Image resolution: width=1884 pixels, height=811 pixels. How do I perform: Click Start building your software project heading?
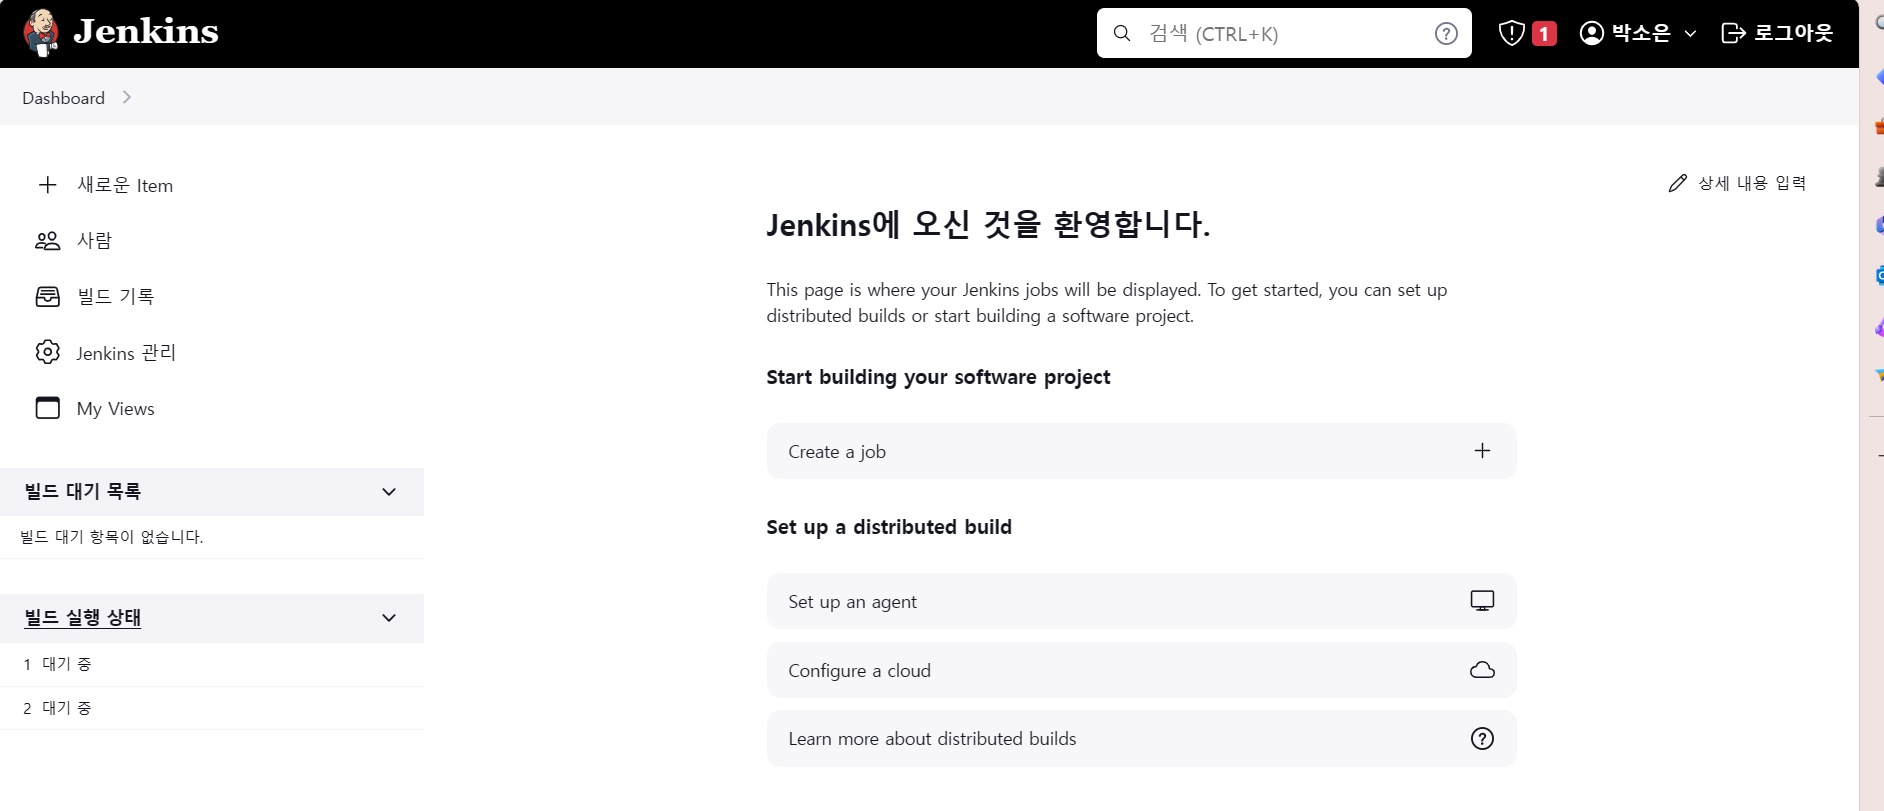(x=938, y=377)
